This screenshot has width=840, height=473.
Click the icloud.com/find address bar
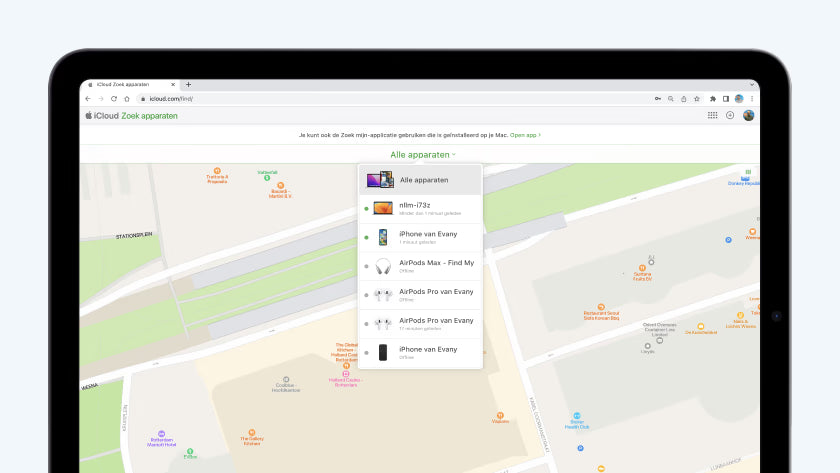tap(300, 99)
